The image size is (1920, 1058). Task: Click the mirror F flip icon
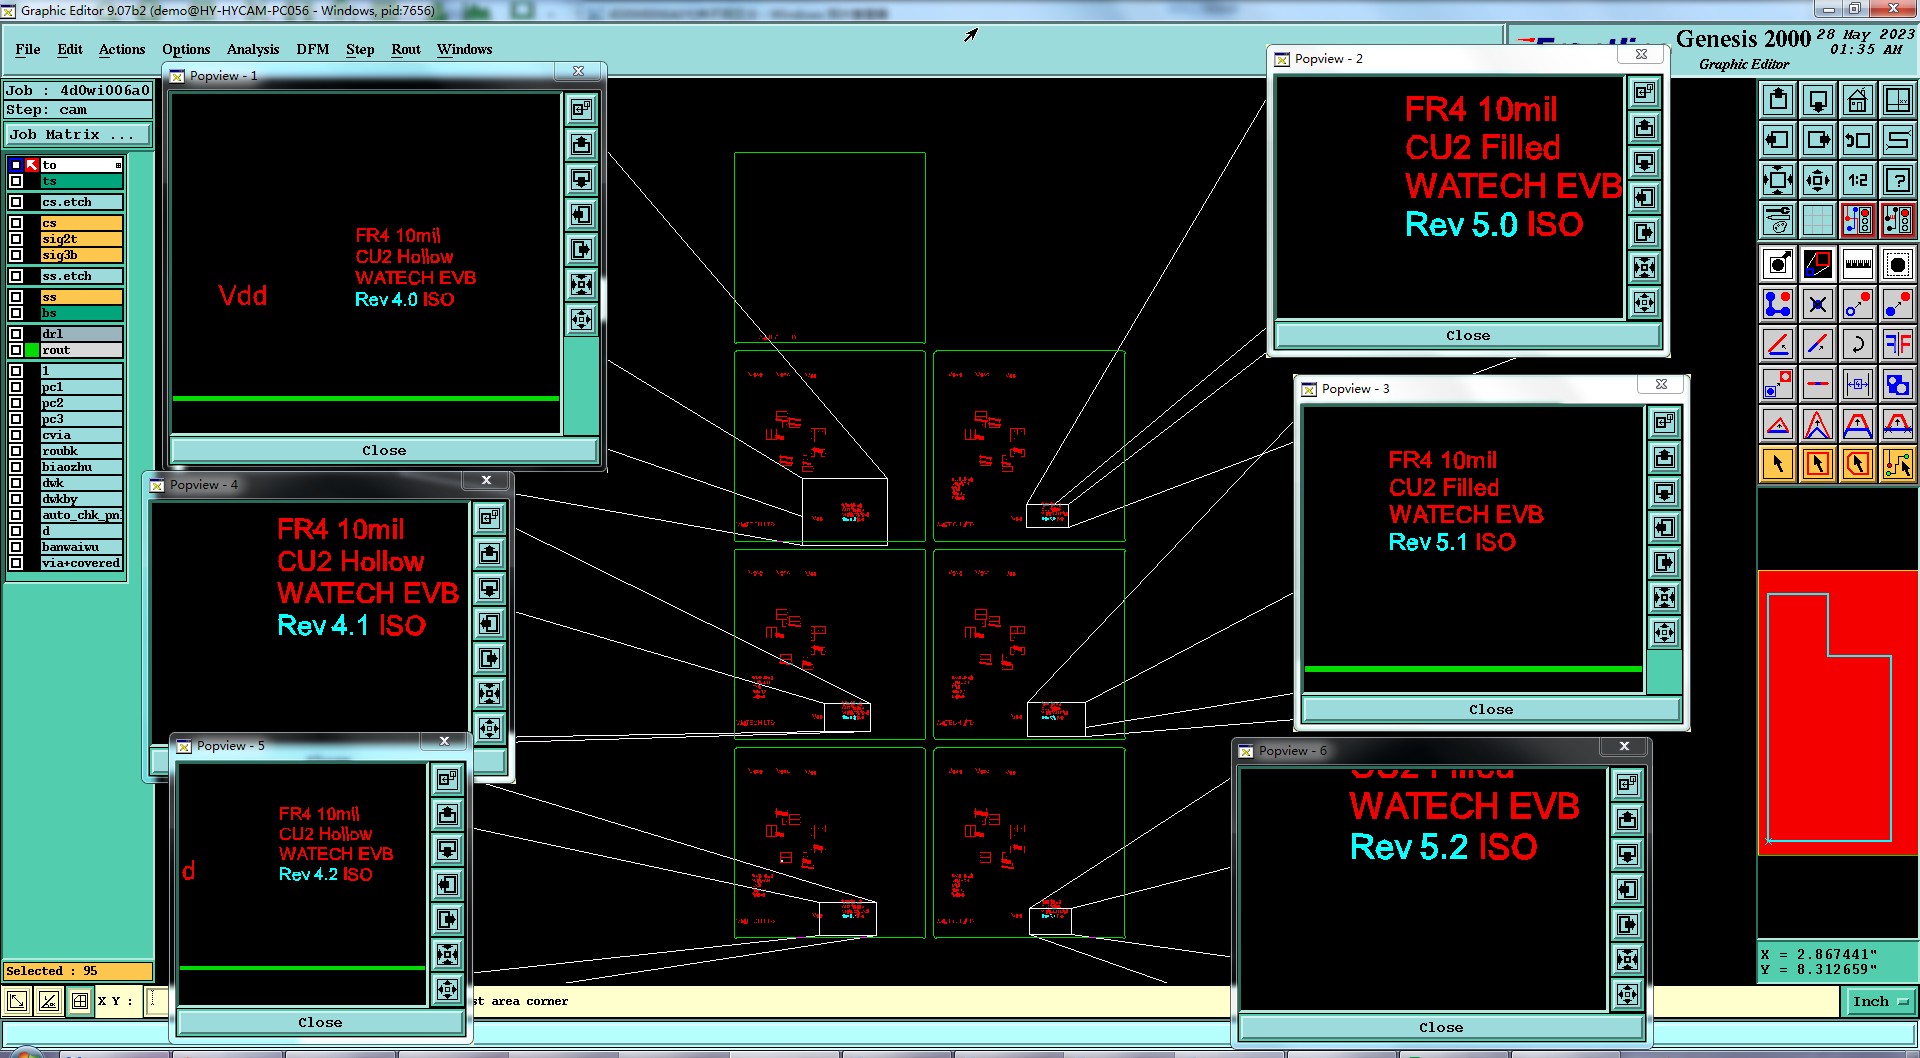tap(1897, 344)
